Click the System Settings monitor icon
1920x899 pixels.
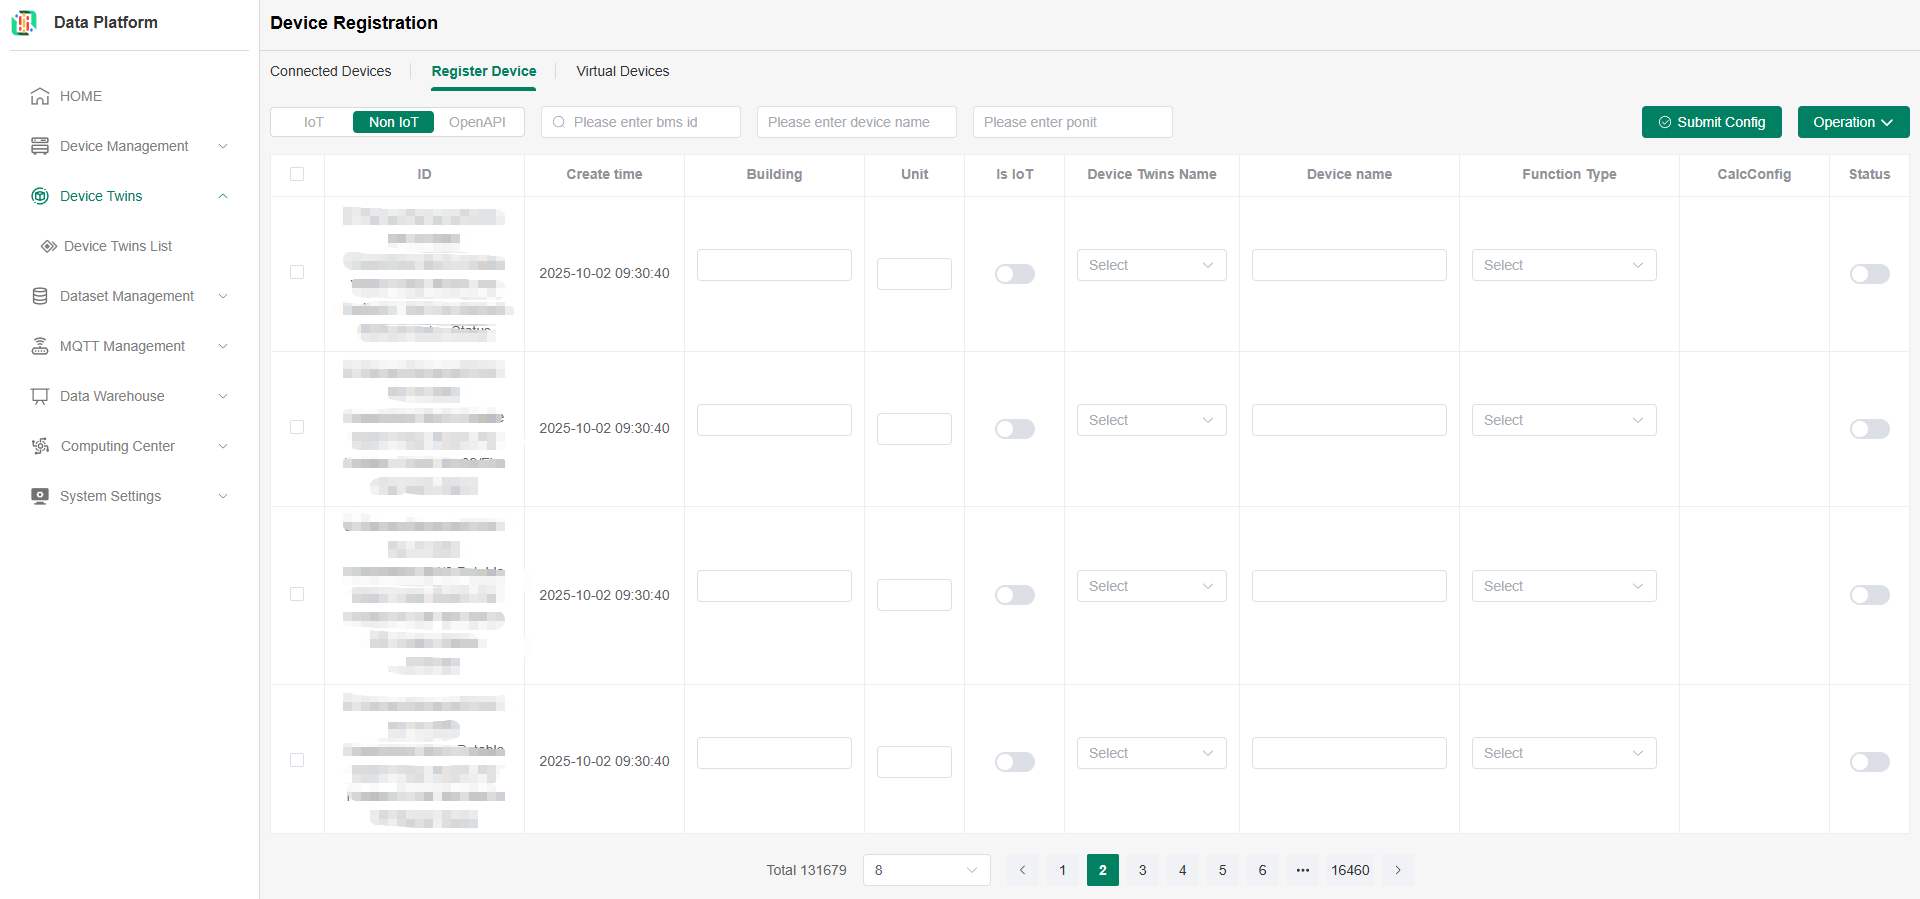(x=40, y=496)
